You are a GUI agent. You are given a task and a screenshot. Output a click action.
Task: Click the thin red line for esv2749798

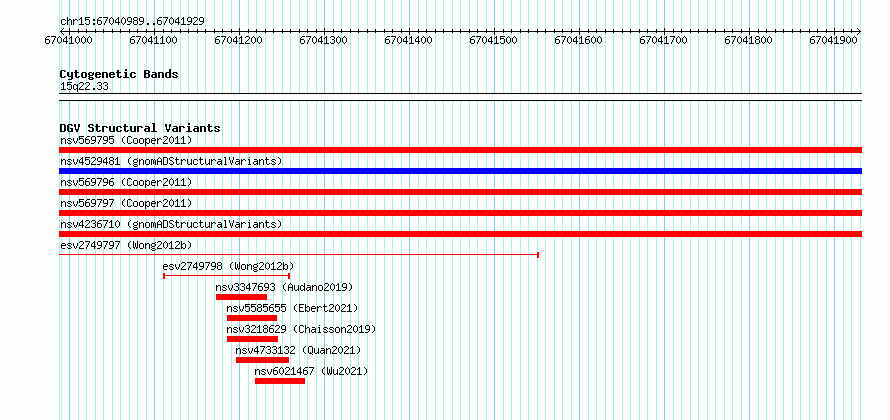pos(227,276)
